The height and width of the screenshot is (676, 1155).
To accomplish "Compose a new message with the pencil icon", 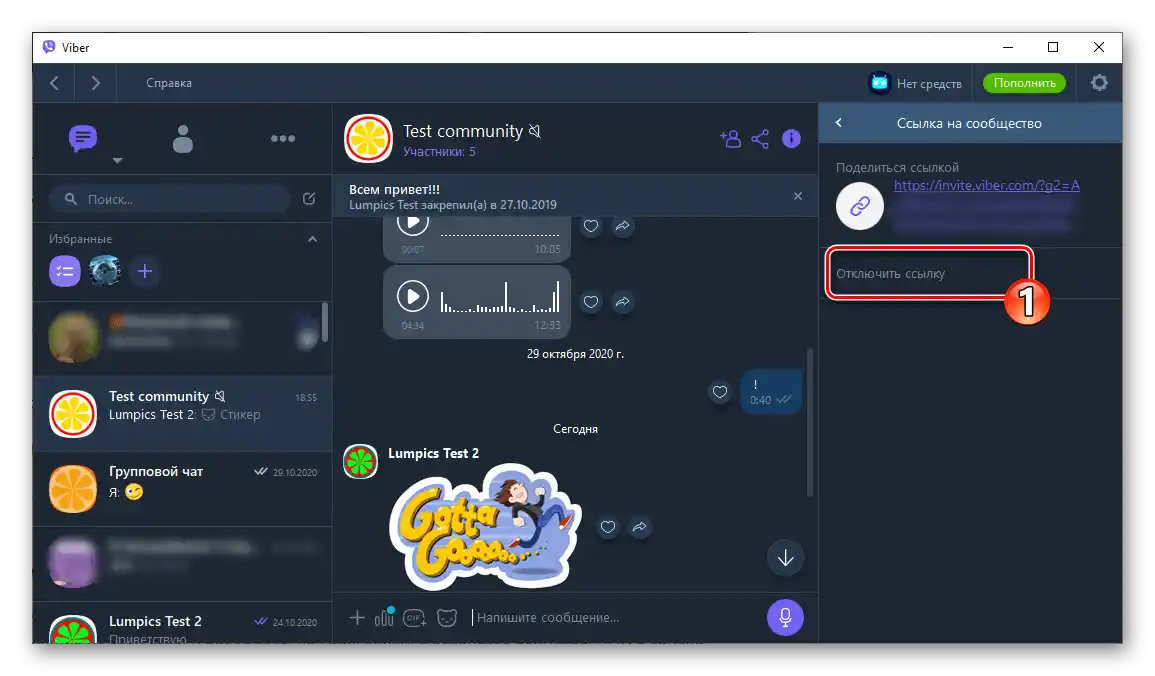I will pos(309,199).
